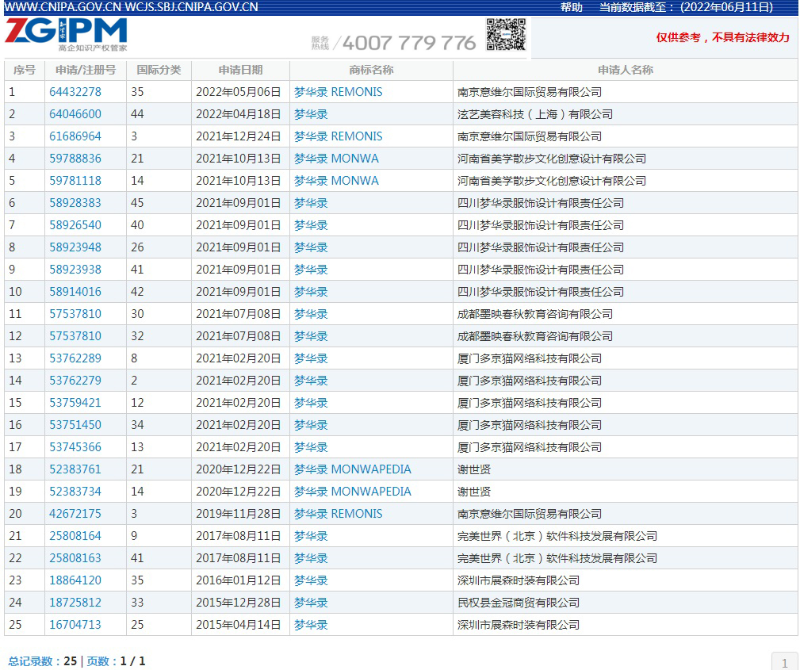This screenshot has height=670, width=800.
Task: Open application number 18725812
Action: tap(75, 603)
